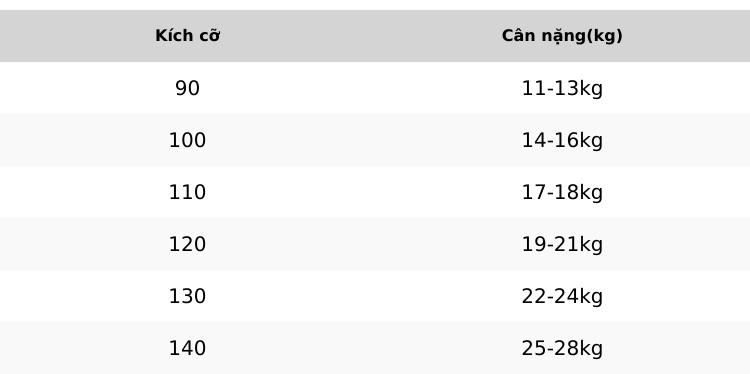Image resolution: width=750 pixels, height=374 pixels.
Task: Click the 25-28kg weight cell
Action: tap(562, 348)
